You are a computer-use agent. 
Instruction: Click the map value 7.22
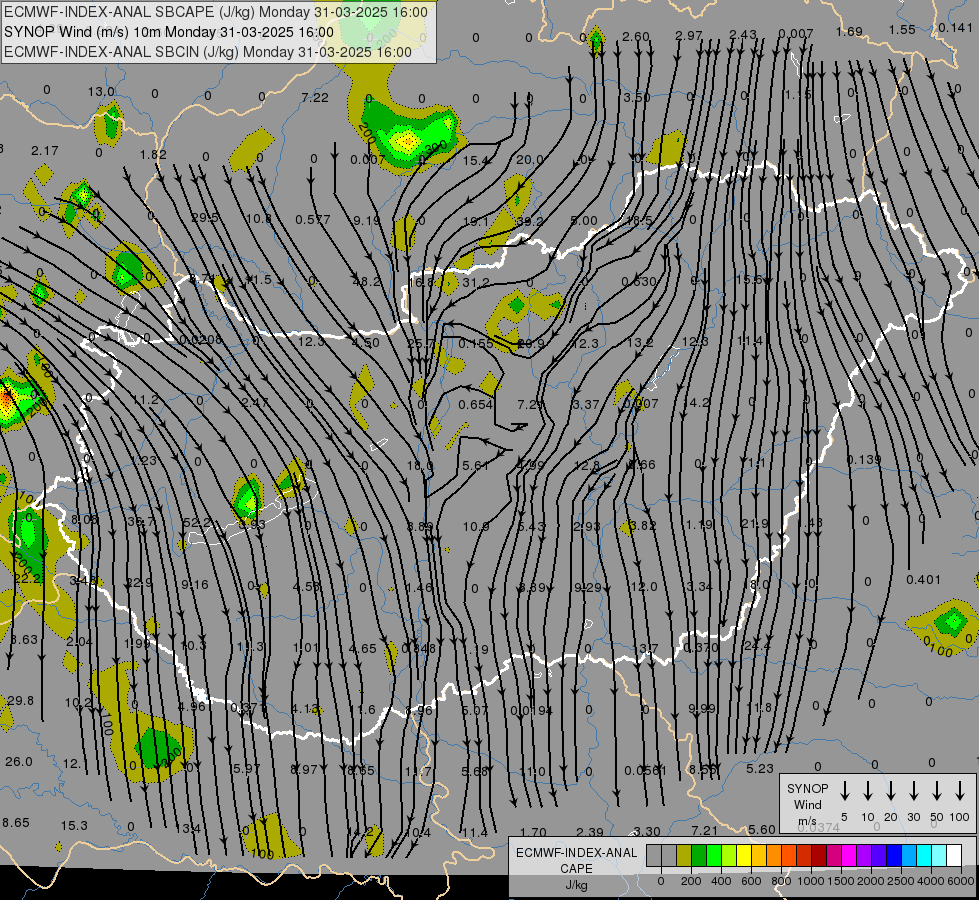click(x=315, y=97)
